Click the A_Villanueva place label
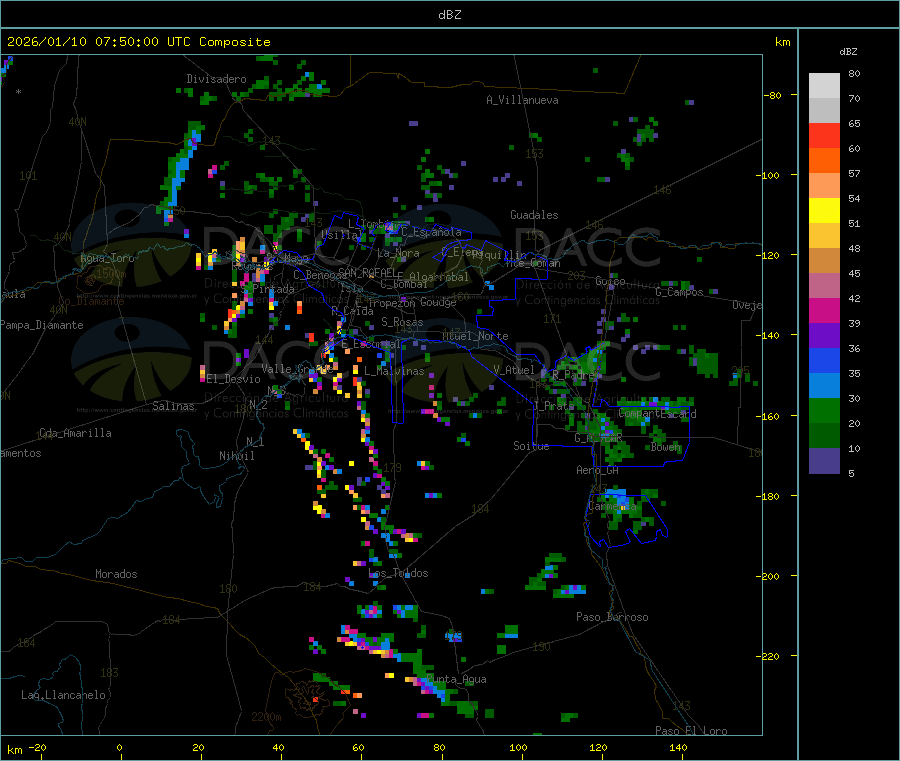900x761 pixels. pyautogui.click(x=522, y=100)
